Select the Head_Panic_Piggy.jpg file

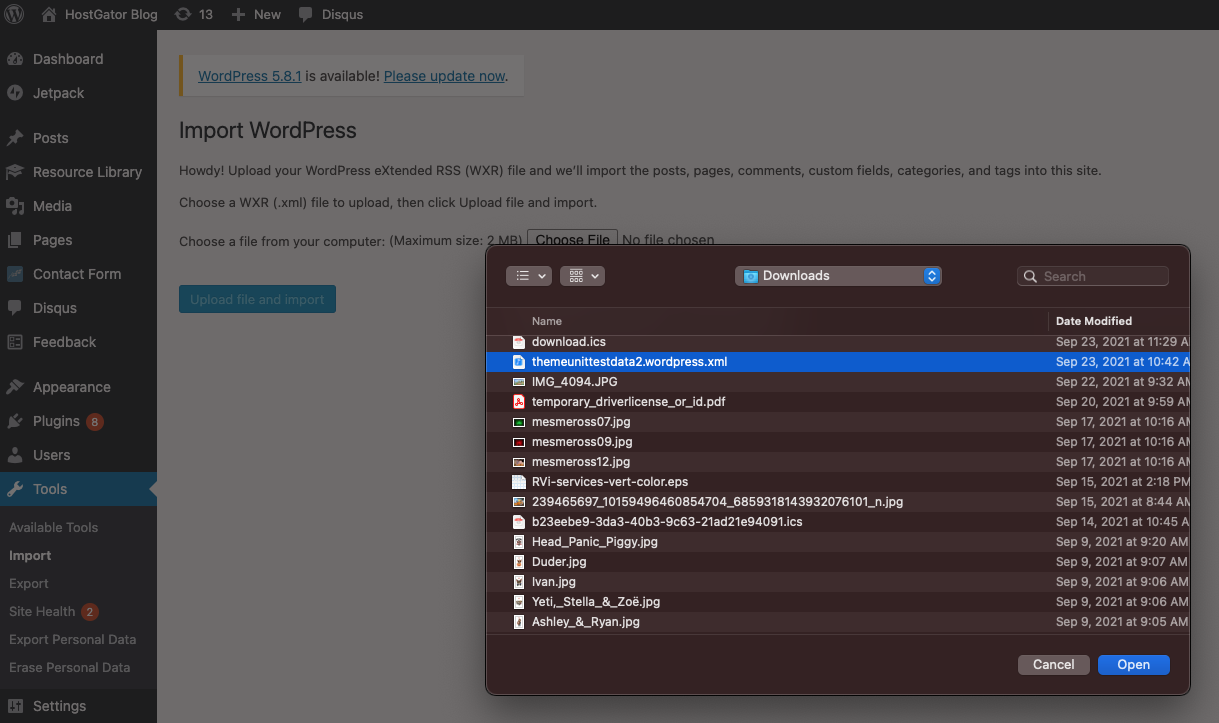click(837, 542)
